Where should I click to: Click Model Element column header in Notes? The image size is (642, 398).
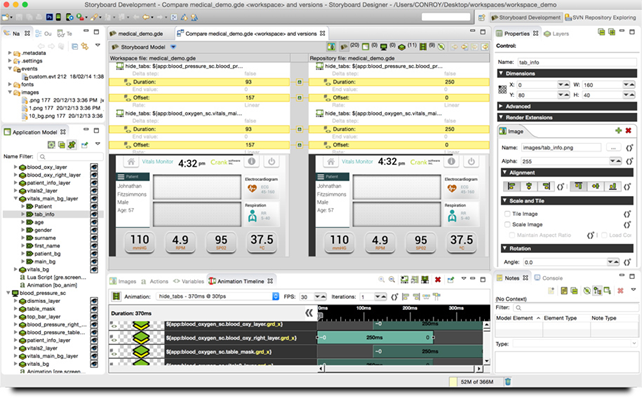coord(518,318)
